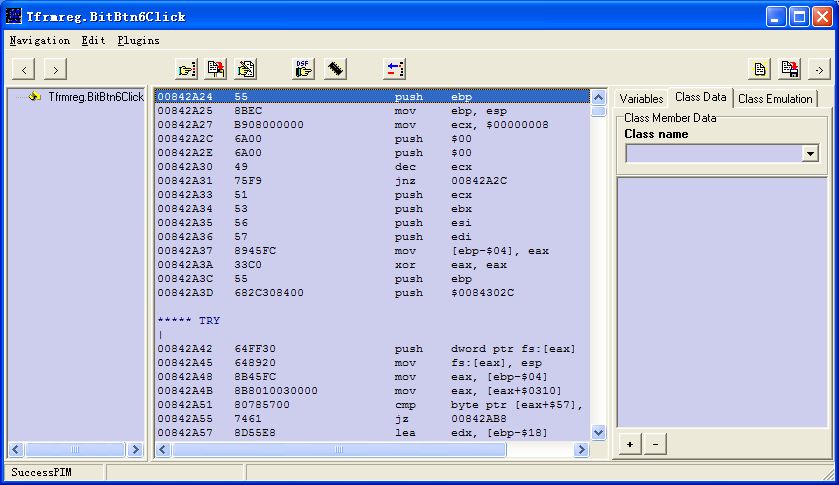Close the Tfrmreg.BitBtn6Click window
Screen dimensions: 839x485
pos(822,17)
